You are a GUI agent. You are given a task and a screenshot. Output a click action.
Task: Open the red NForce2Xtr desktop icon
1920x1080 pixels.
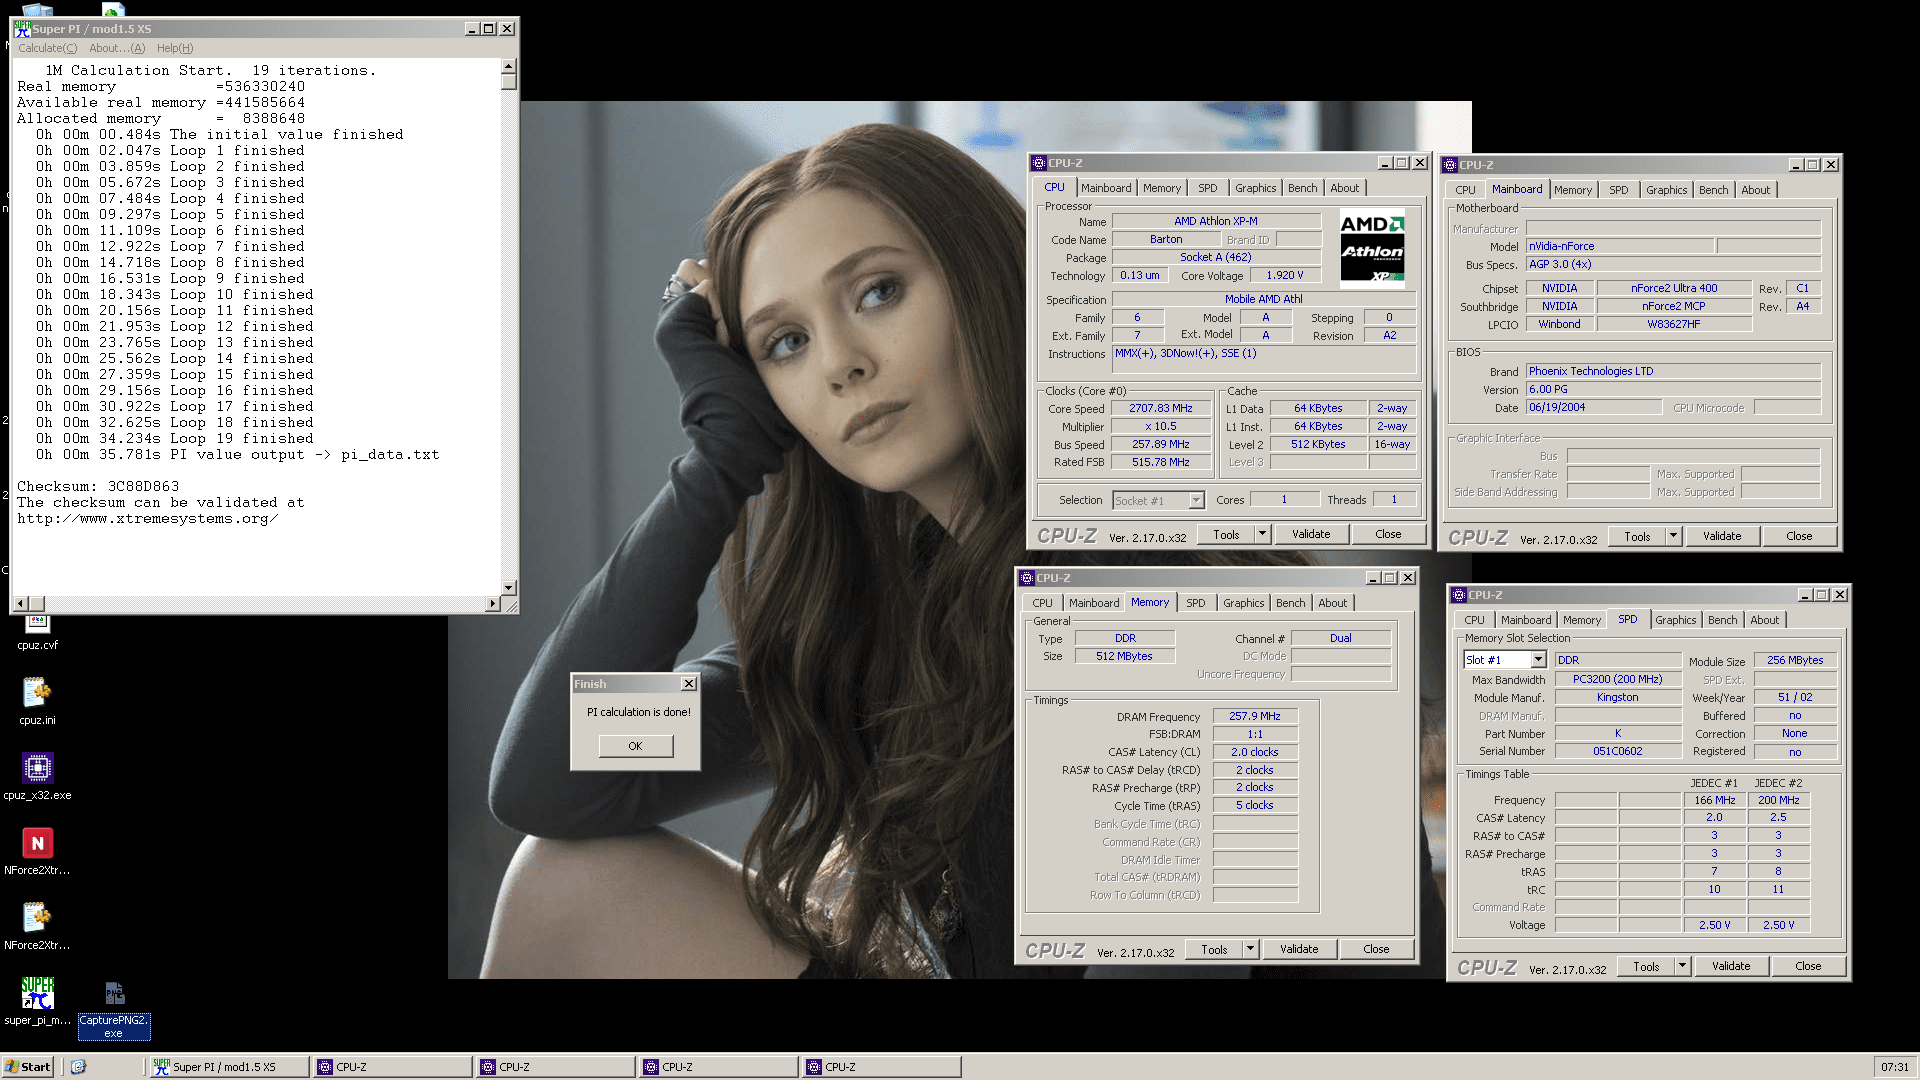37,843
